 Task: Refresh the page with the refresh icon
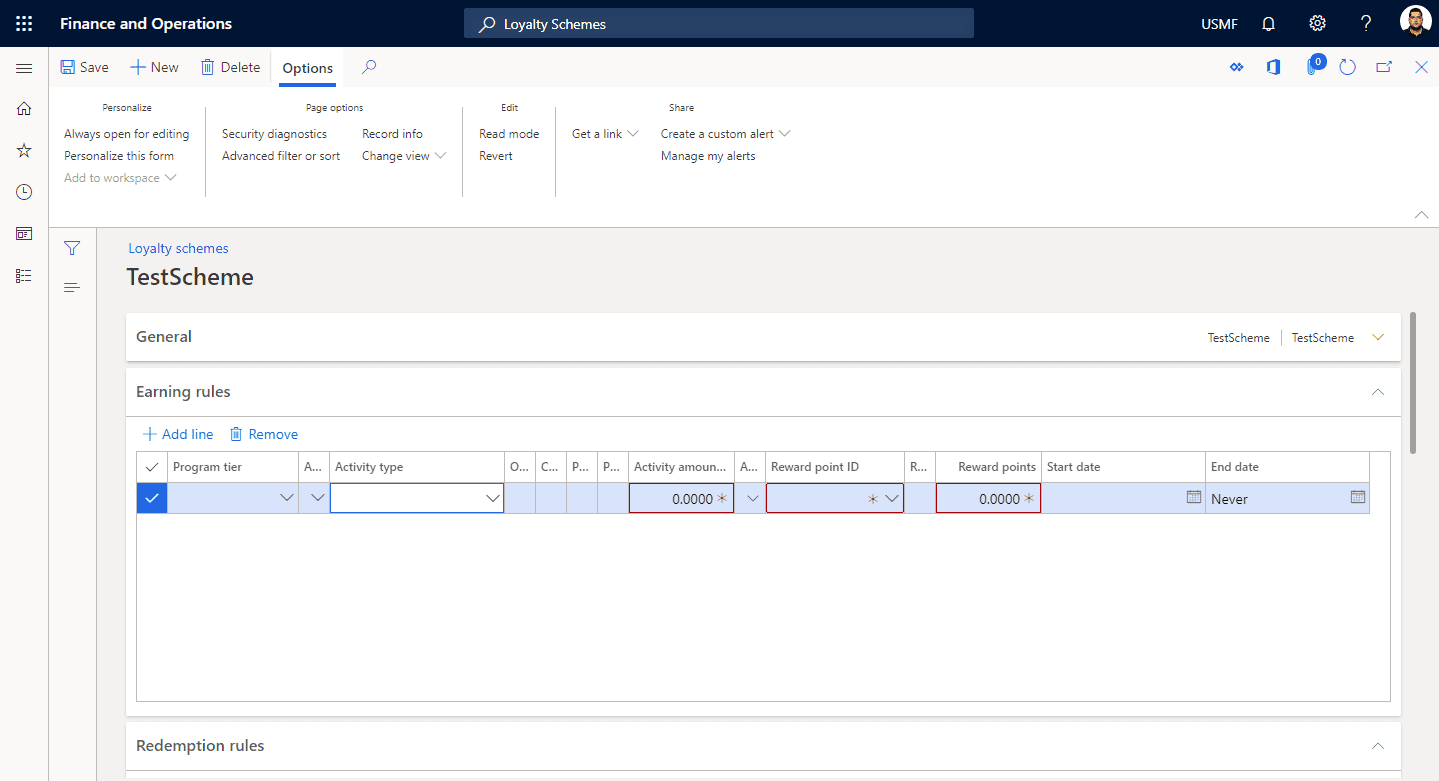coord(1347,67)
